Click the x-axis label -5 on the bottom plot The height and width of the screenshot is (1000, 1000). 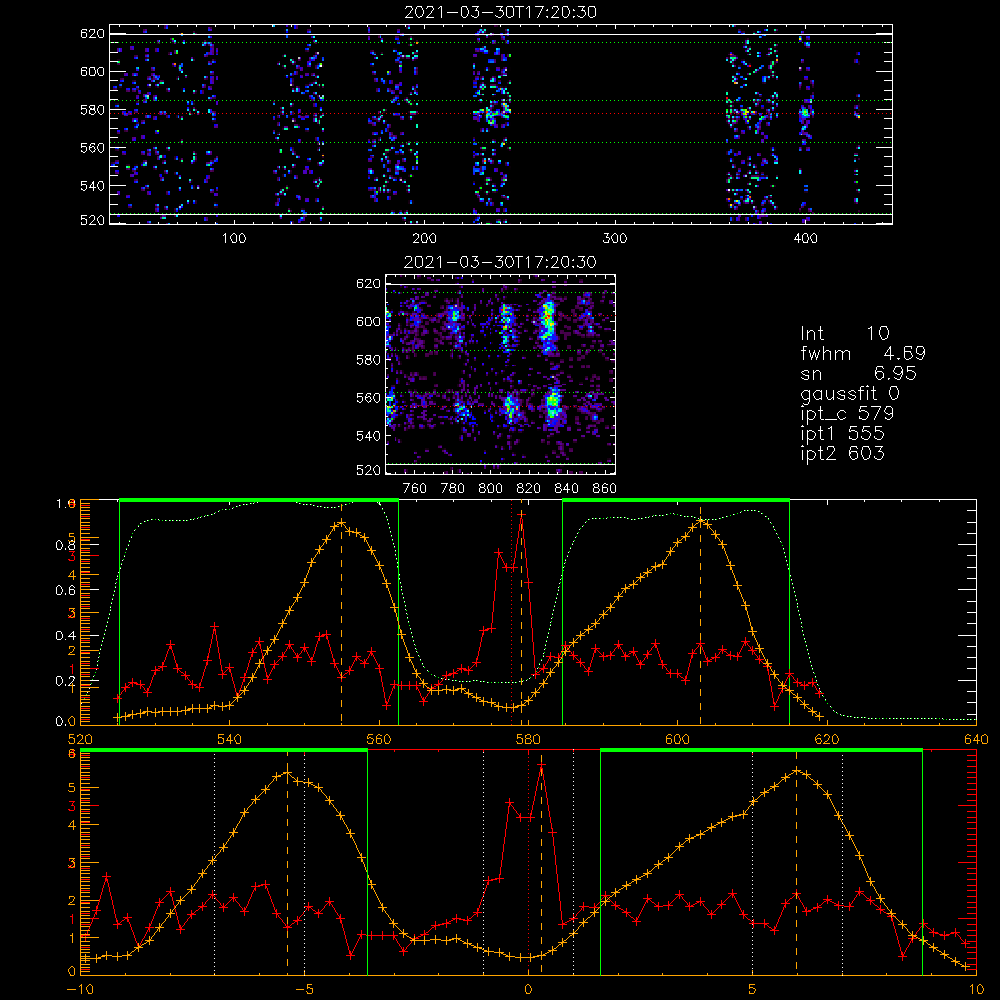click(304, 990)
